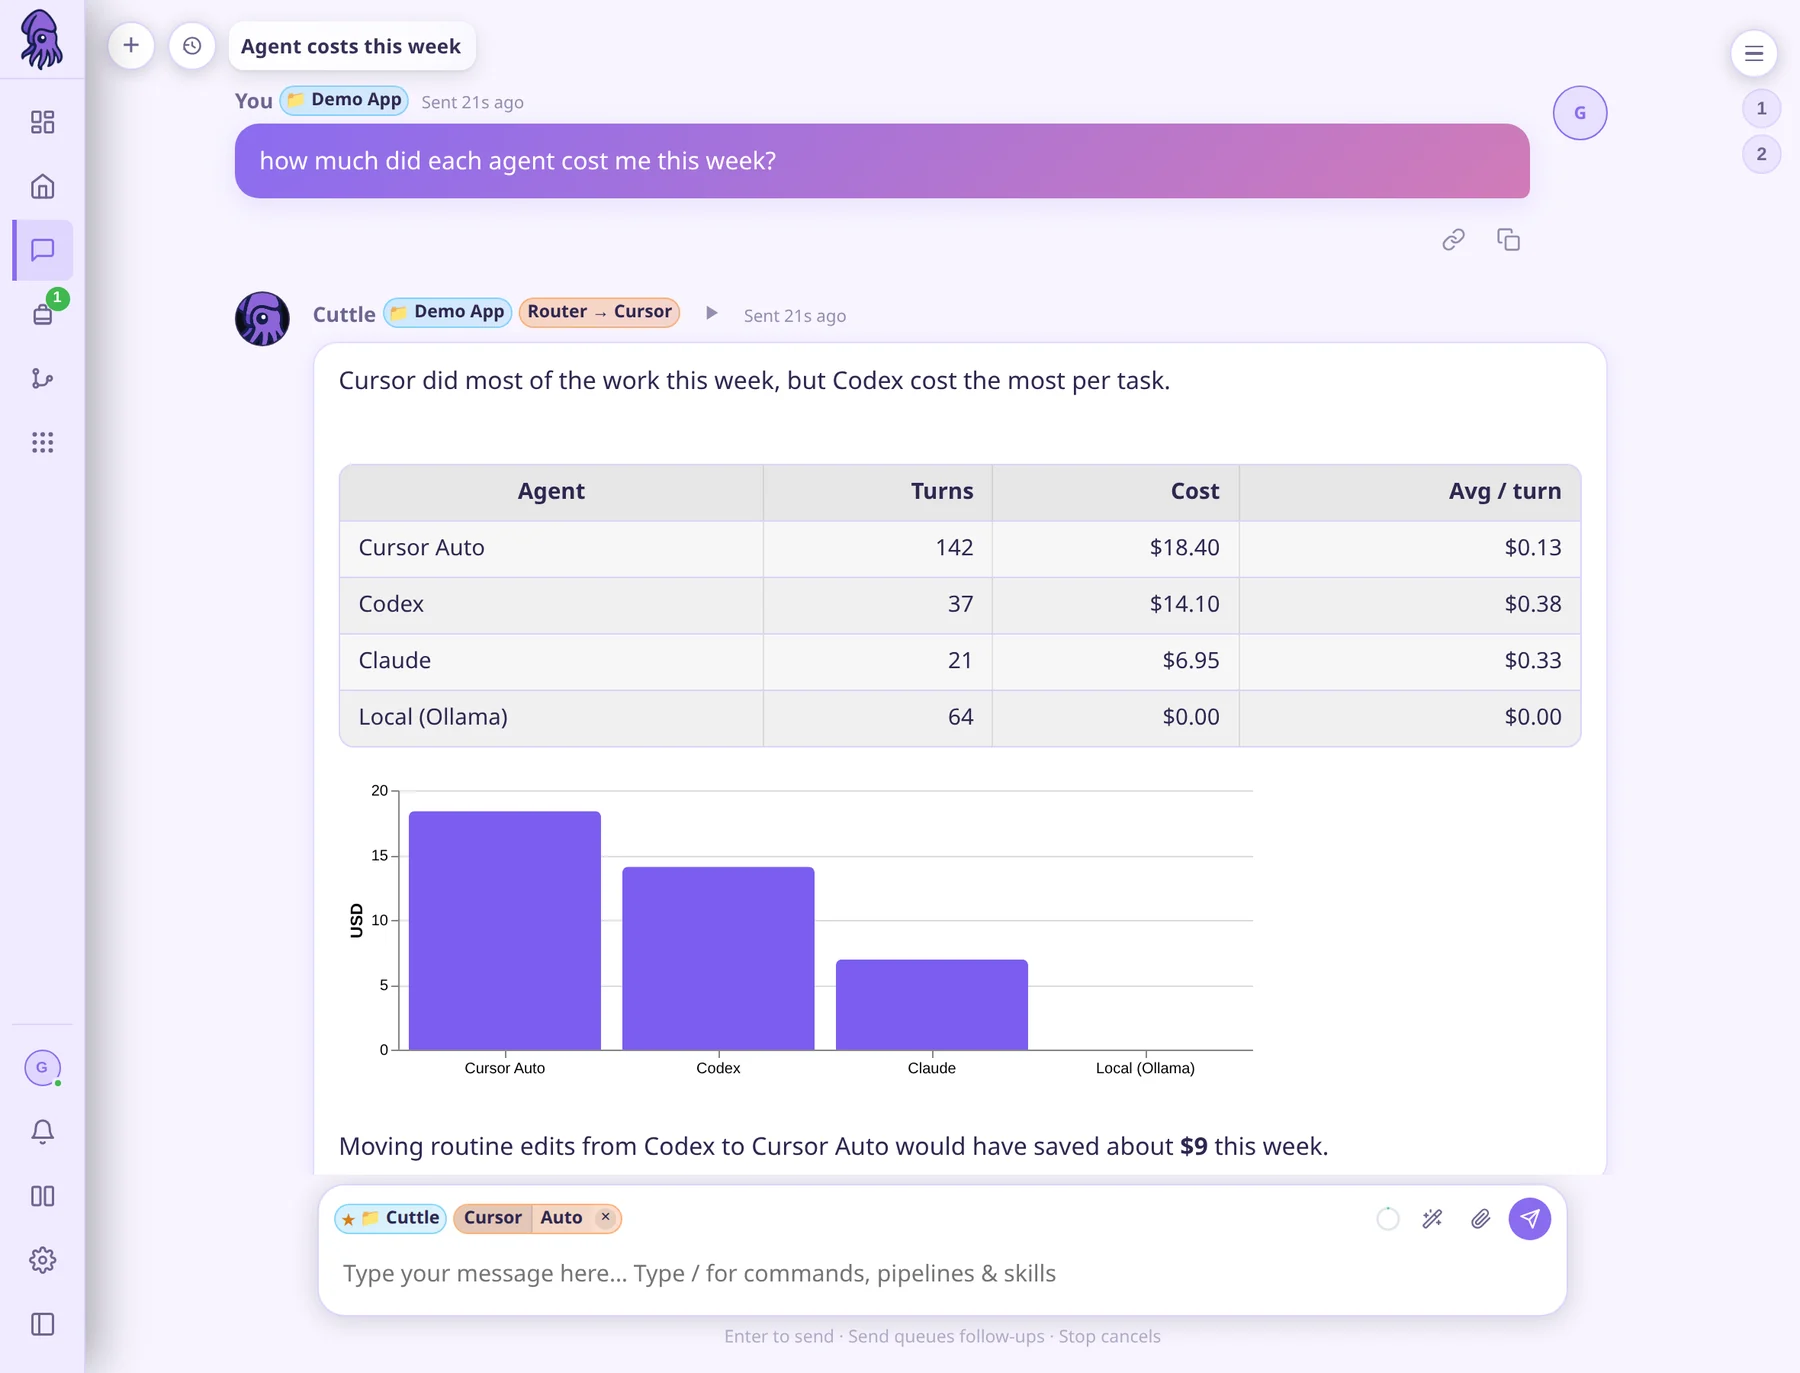This screenshot has height=1373, width=1800.
Task: Open the docs book icon in sidebar
Action: point(42,1196)
